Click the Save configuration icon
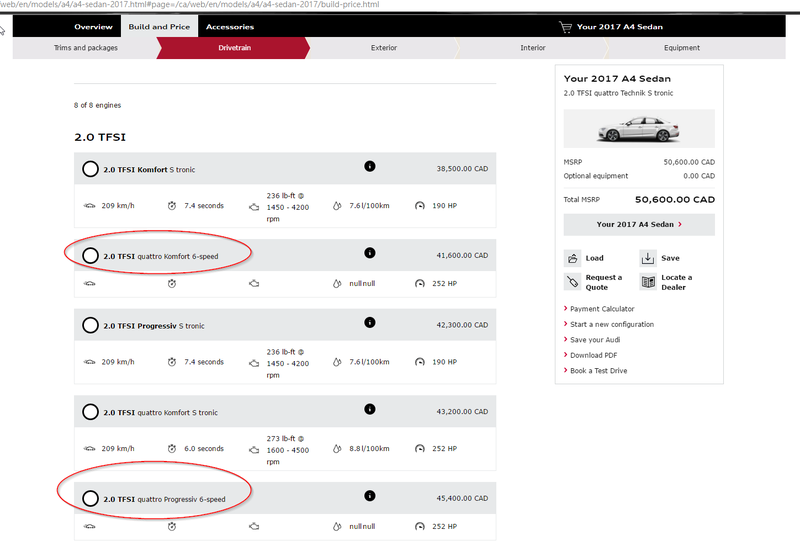The width and height of the screenshot is (800, 546). (x=648, y=258)
